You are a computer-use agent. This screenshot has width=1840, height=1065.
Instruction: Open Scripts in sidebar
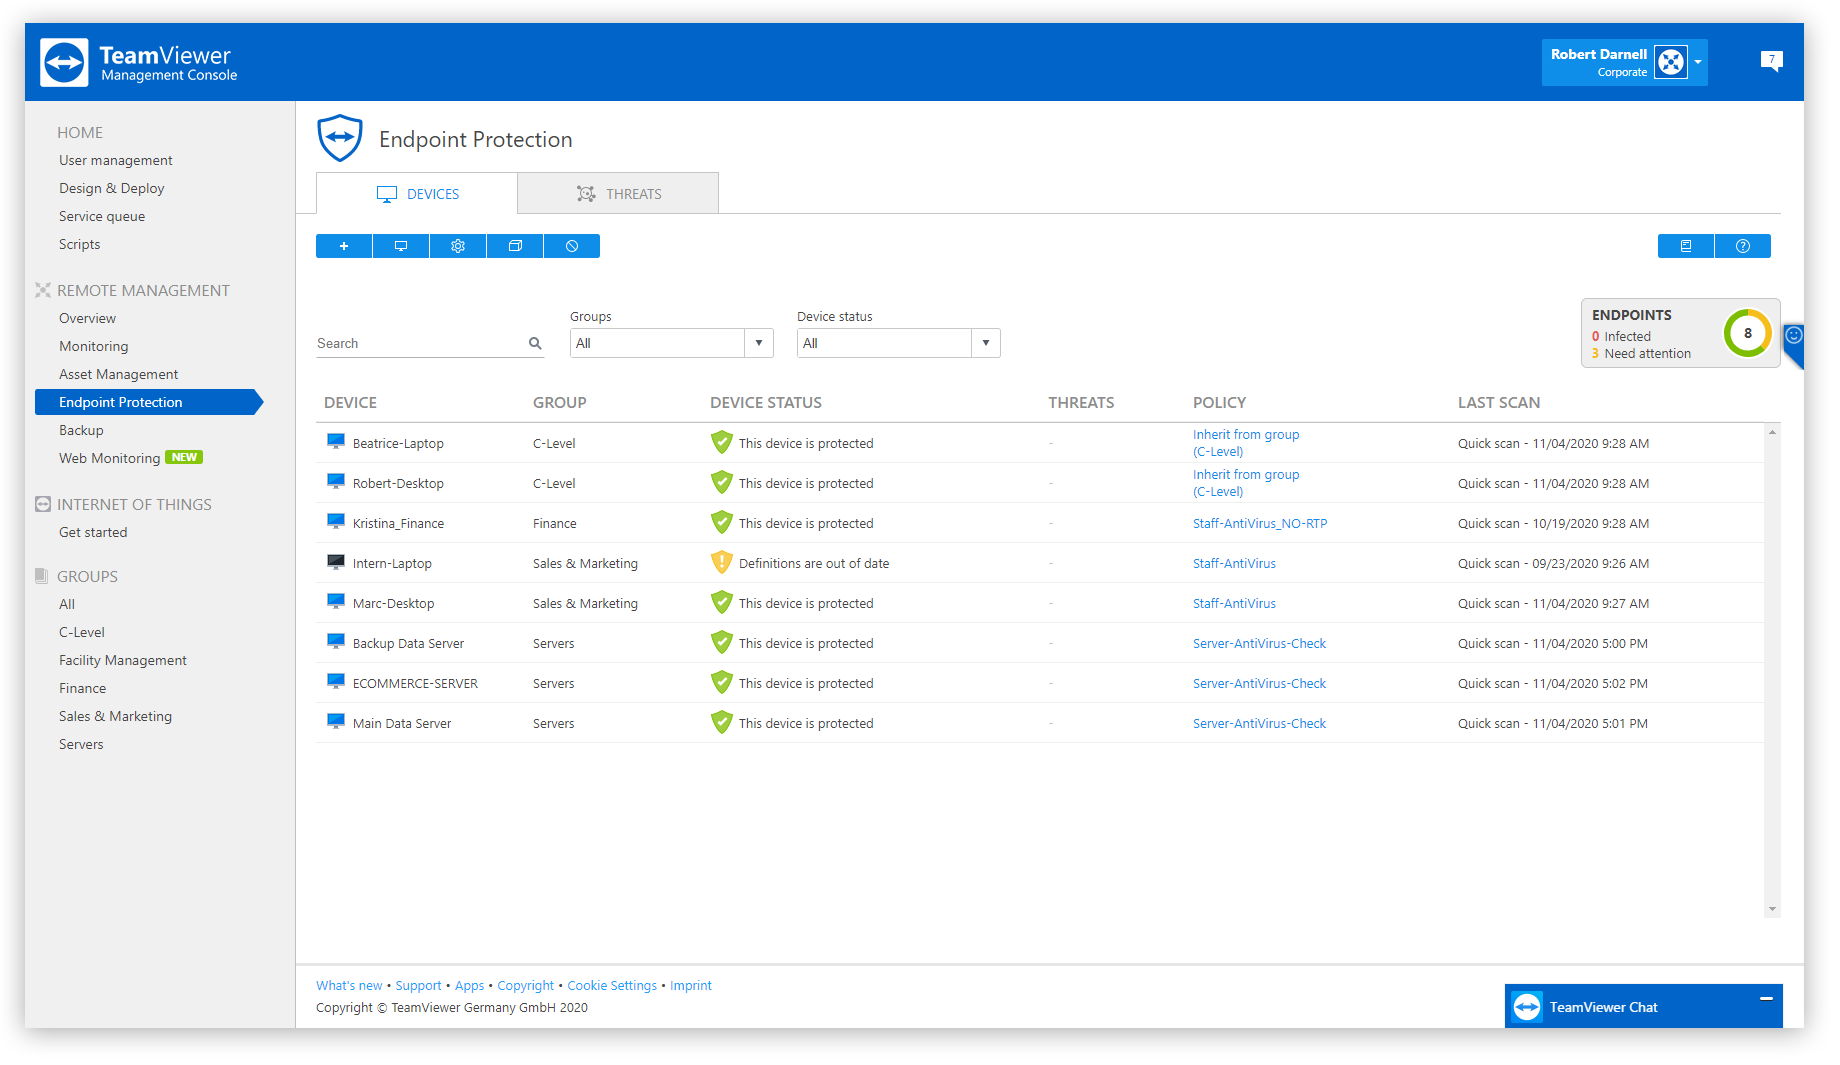pyautogui.click(x=79, y=244)
